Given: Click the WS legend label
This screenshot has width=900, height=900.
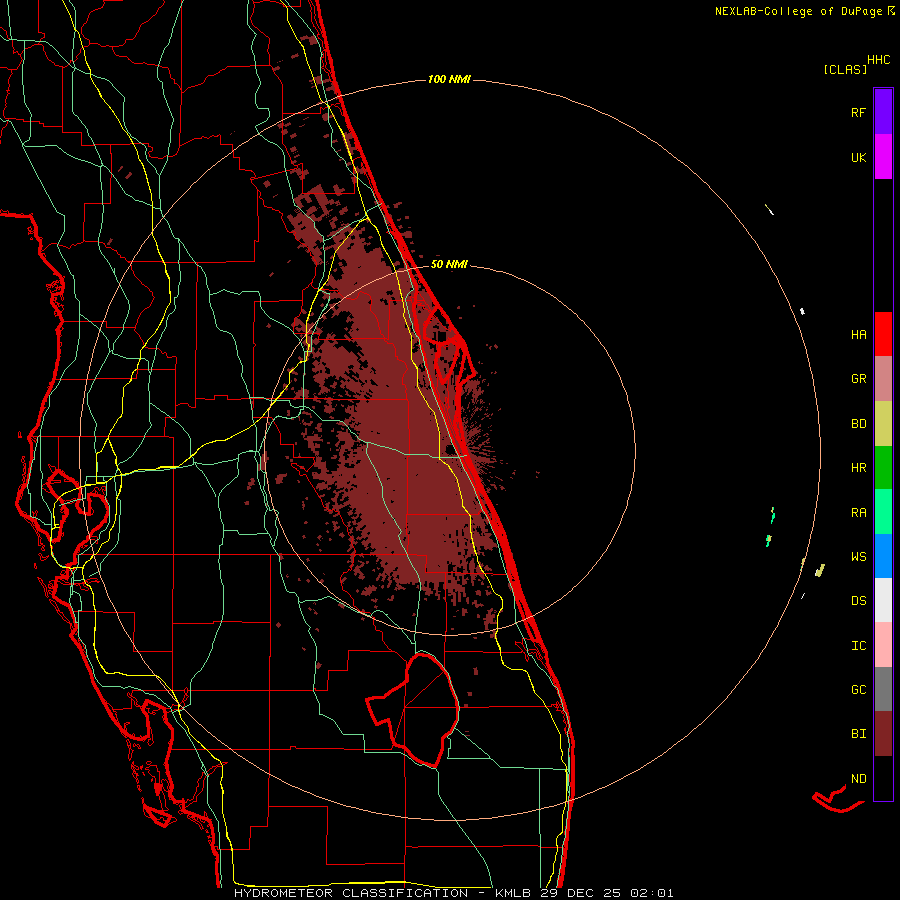Looking at the screenshot, I should (858, 557).
